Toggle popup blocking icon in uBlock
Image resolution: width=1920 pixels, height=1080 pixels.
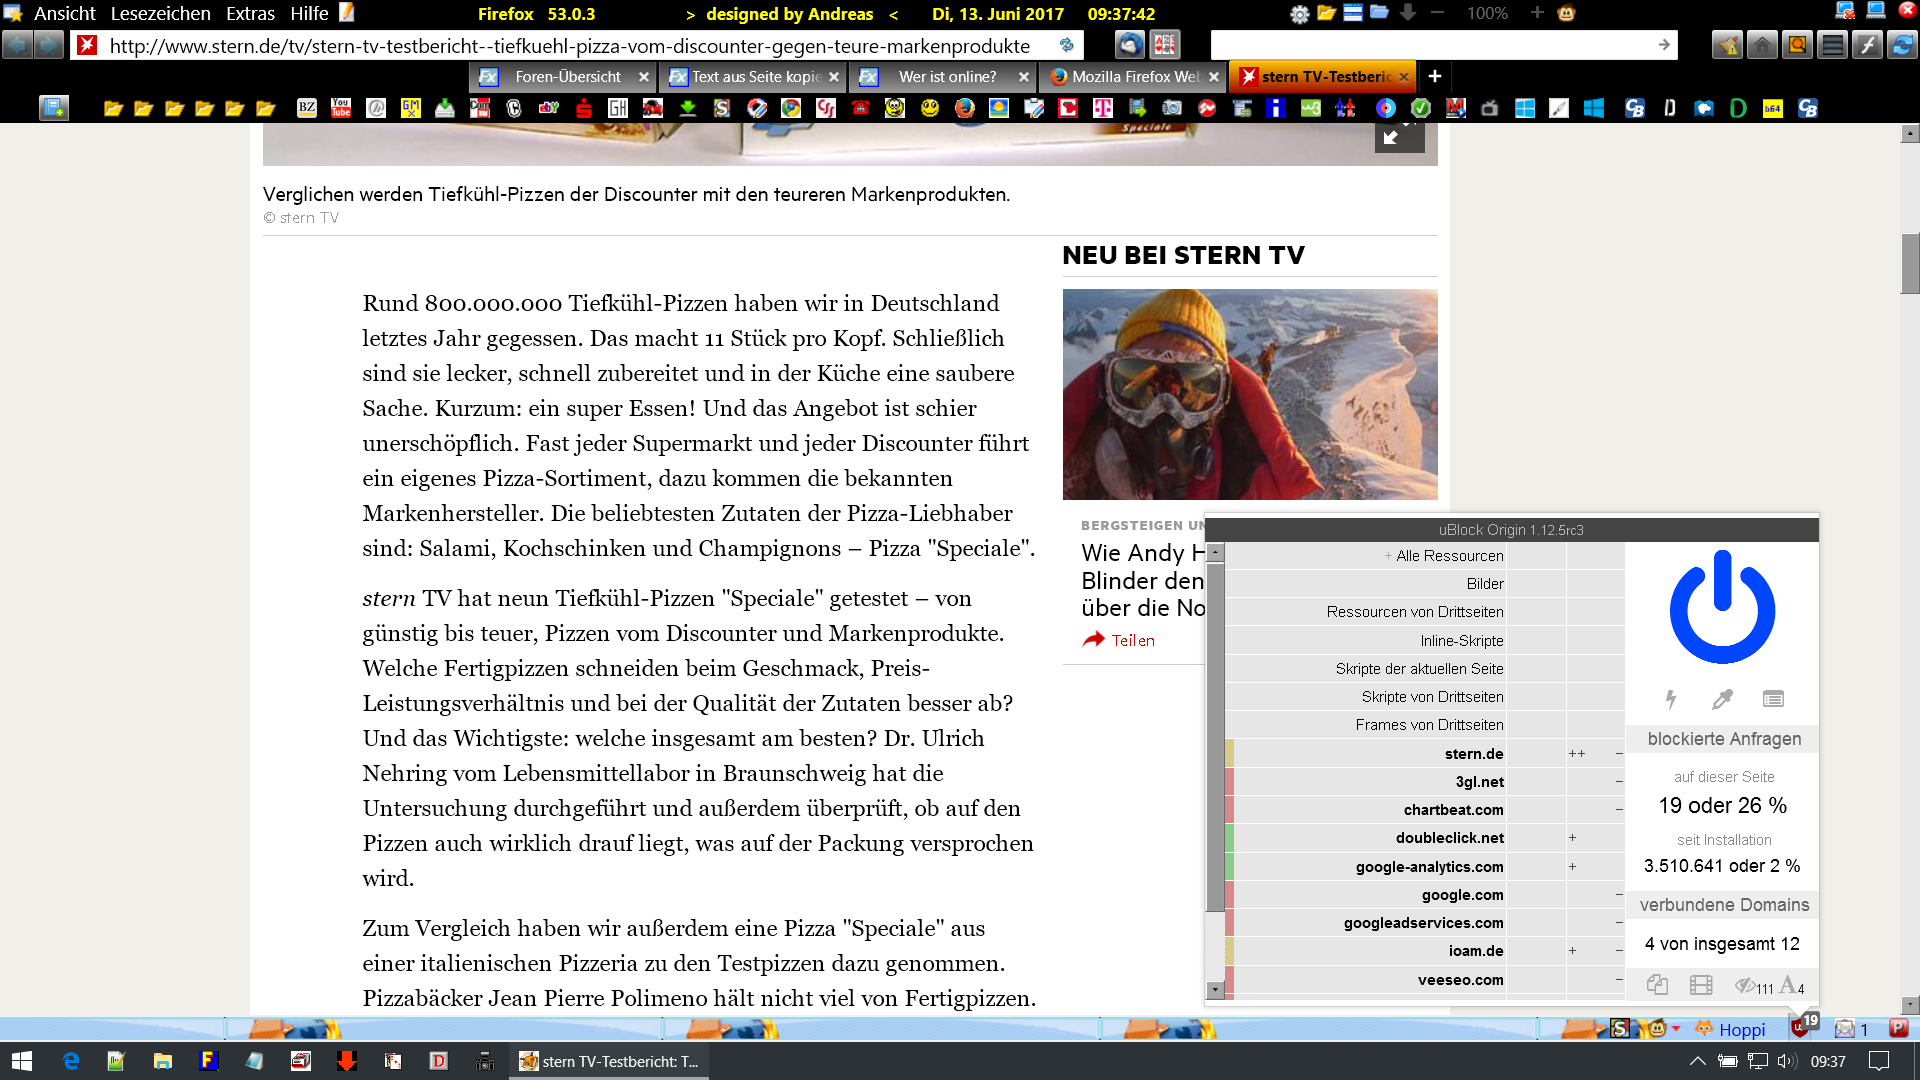1657,985
